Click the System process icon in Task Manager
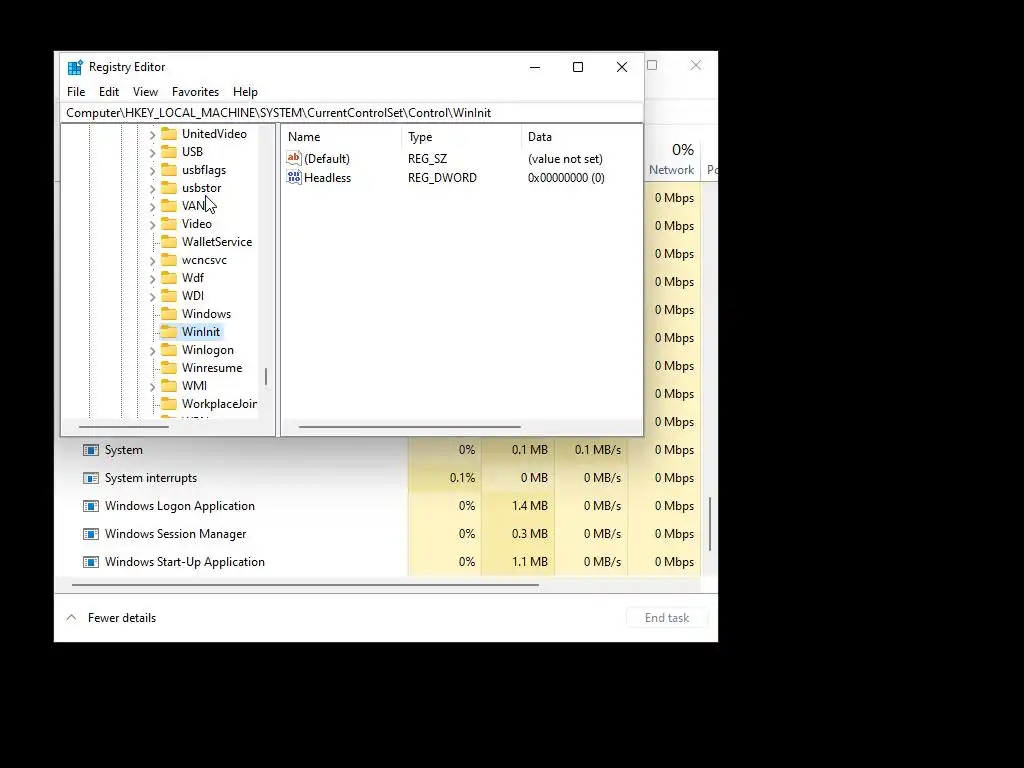This screenshot has width=1024, height=768. (91, 450)
